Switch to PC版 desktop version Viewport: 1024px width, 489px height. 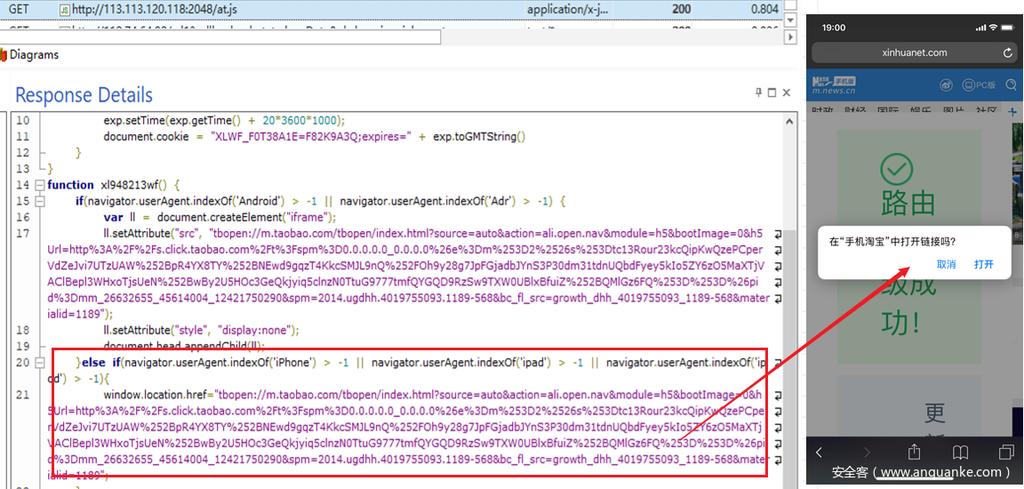980,85
